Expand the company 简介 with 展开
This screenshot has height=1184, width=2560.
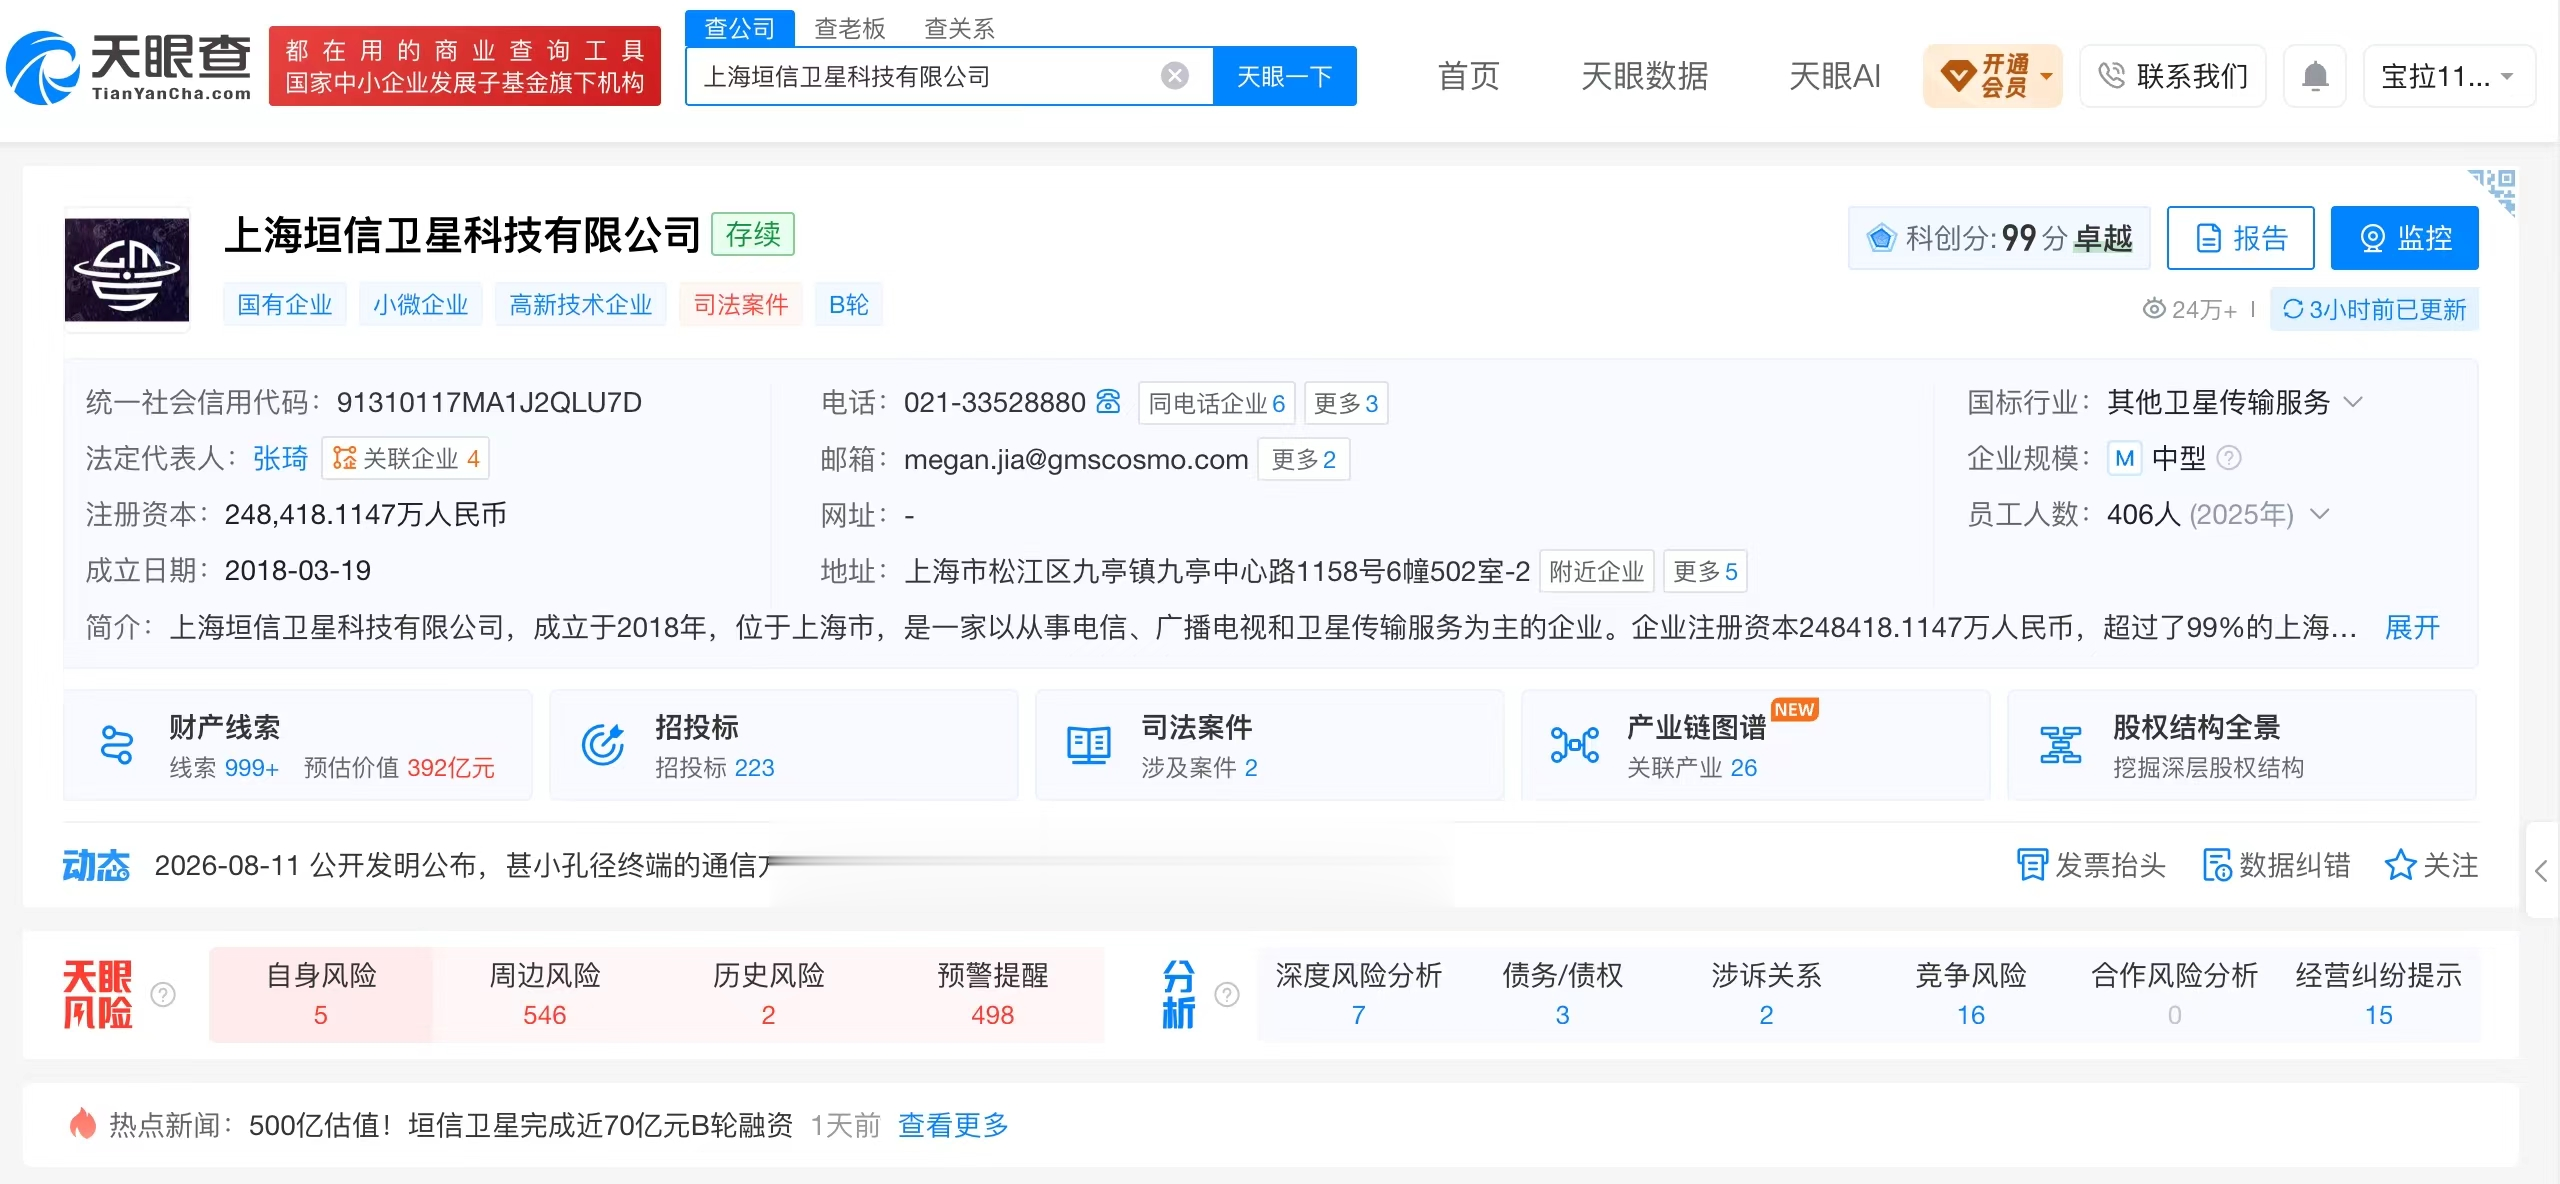[2413, 627]
